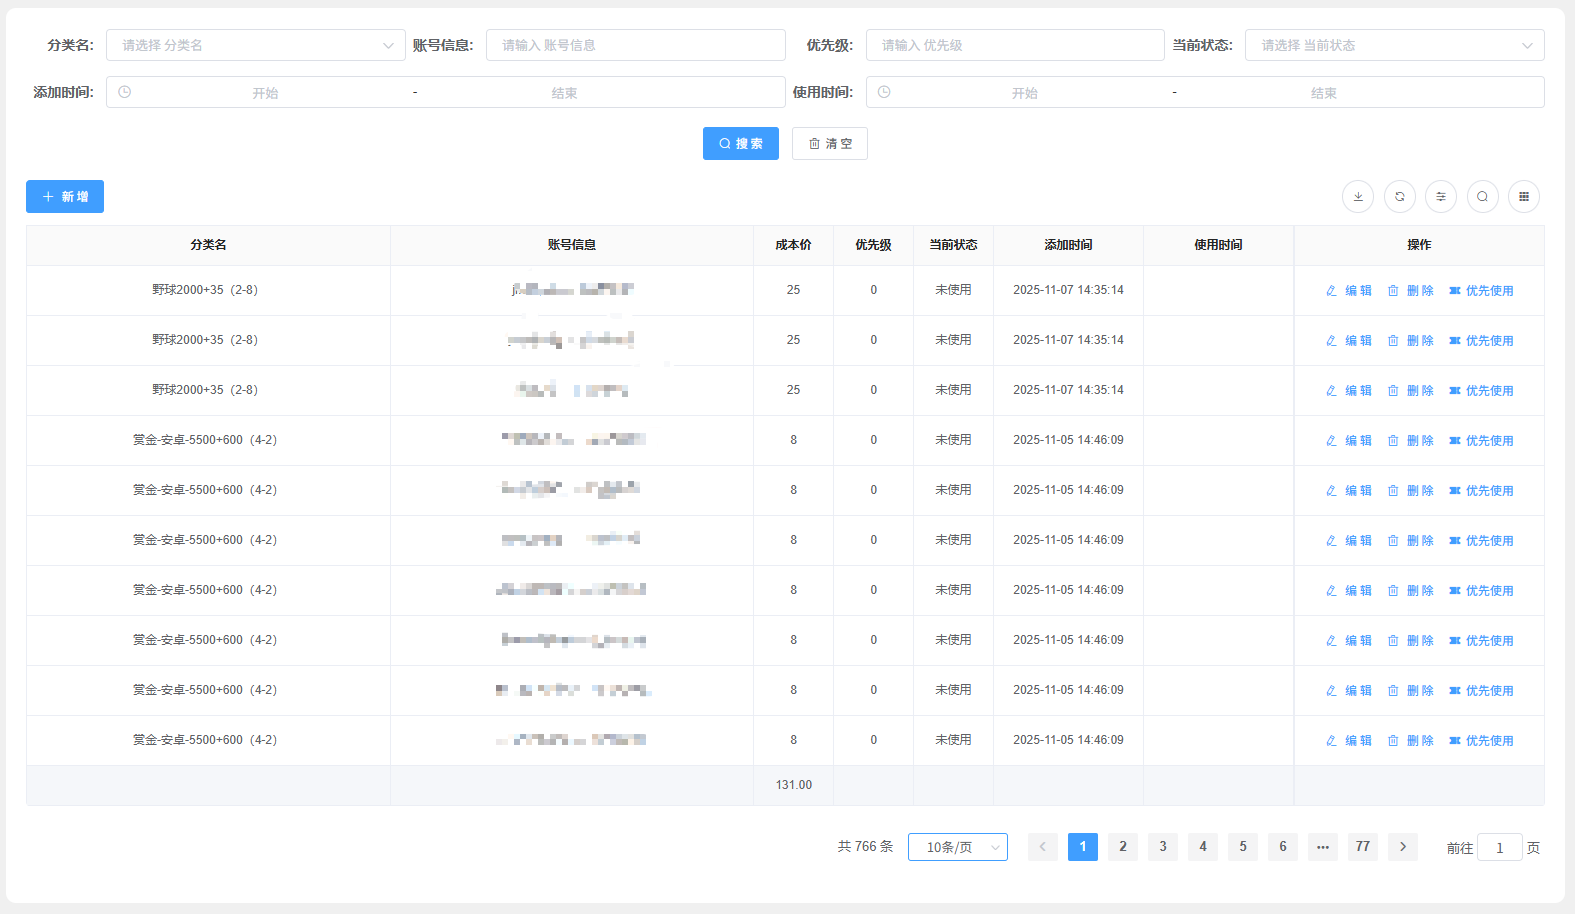Open column settings via the sliders icon

(x=1441, y=197)
